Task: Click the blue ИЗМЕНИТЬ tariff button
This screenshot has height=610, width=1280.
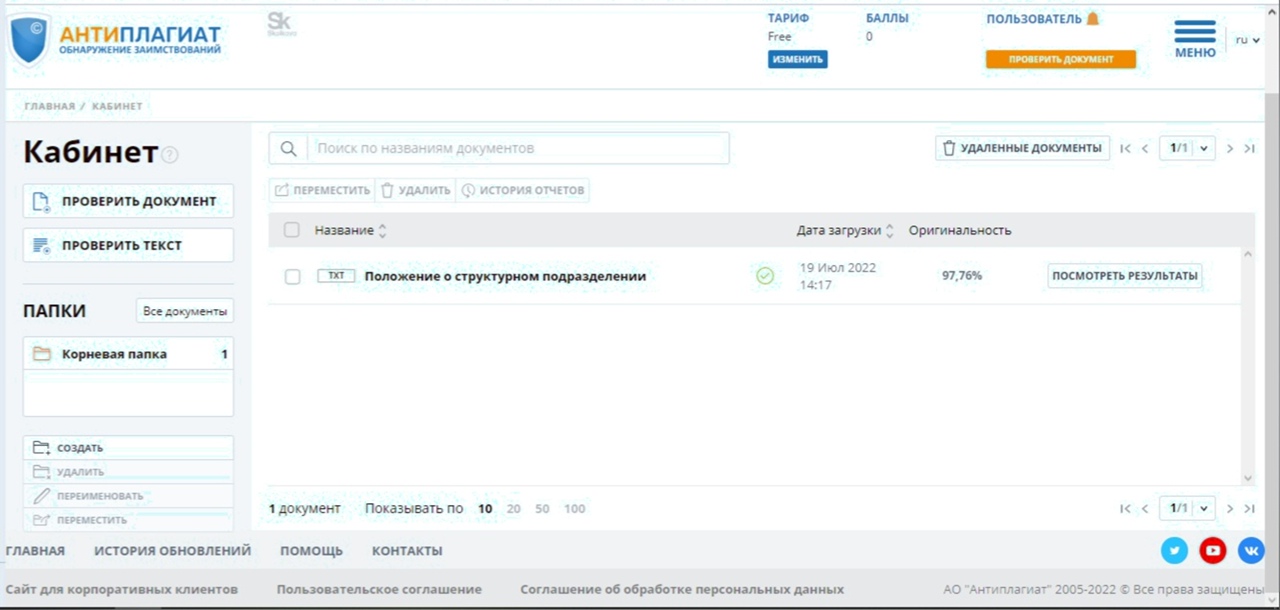Action: tap(798, 59)
